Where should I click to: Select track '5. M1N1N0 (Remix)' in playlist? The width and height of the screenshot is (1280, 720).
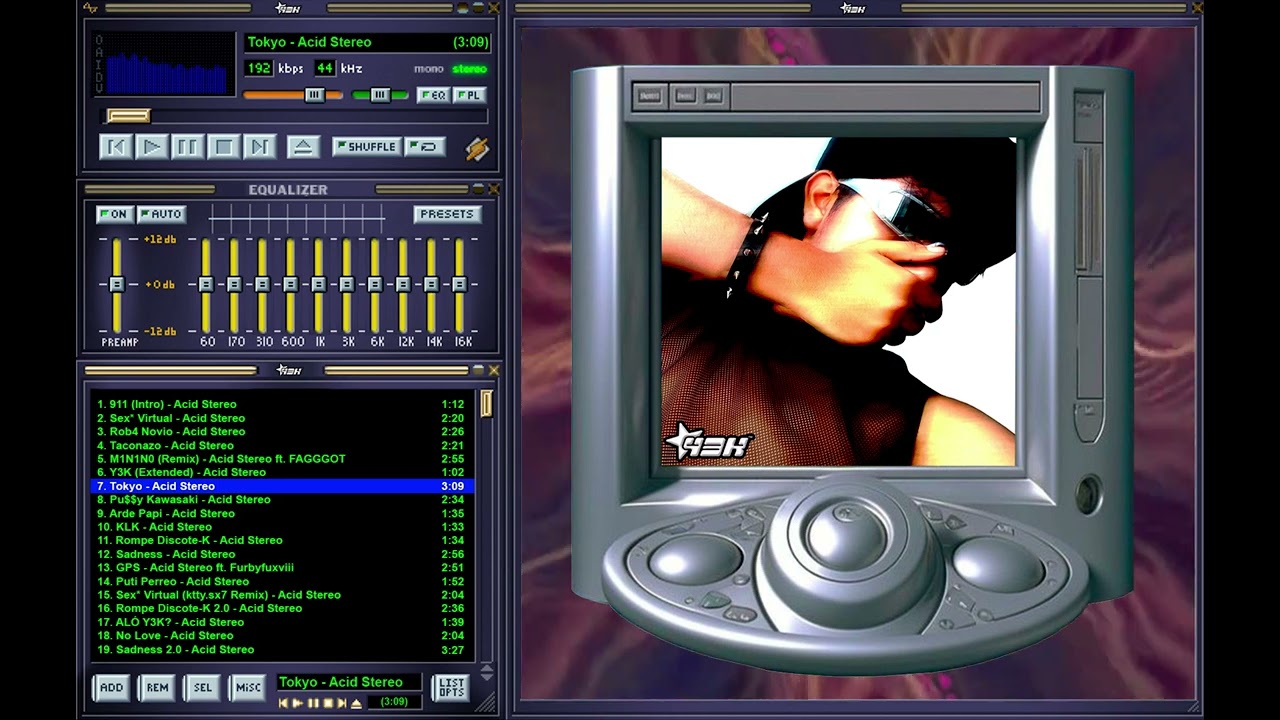(282, 459)
